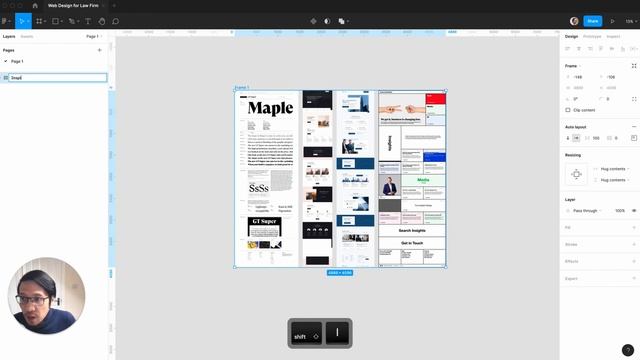Click the Mask (half-circle) icon
Image resolution: width=640 pixels, height=360 pixels.
(327, 21)
